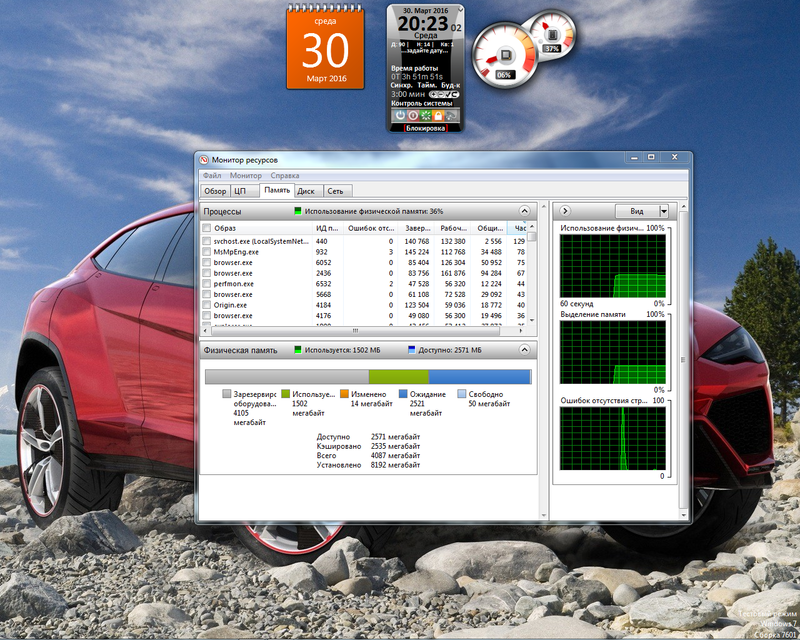Switch to the ЦП tab
This screenshot has height=640, width=800.
(241, 190)
